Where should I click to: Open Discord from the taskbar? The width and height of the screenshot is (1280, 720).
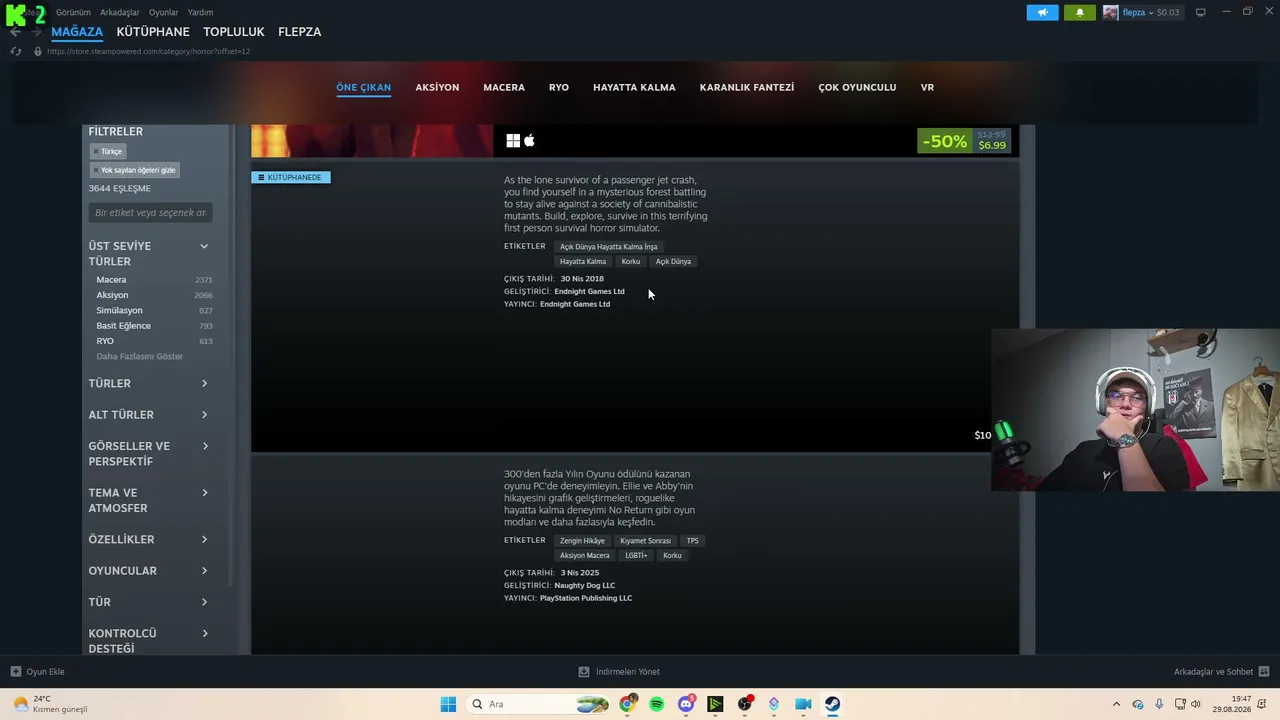pos(686,704)
